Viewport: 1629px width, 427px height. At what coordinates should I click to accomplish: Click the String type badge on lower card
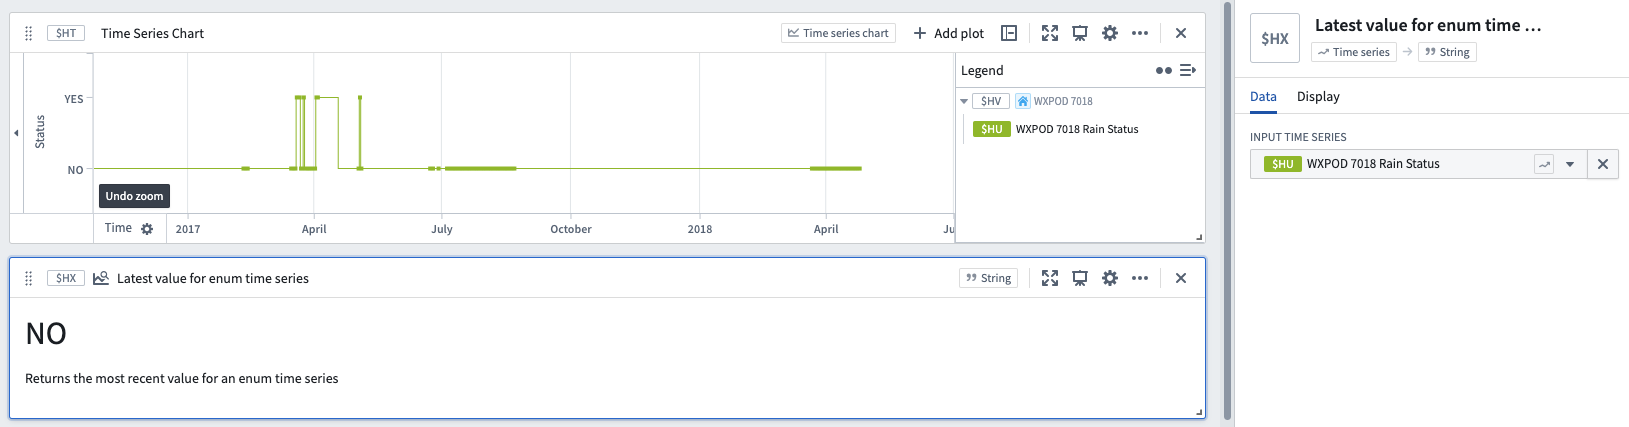(x=988, y=278)
